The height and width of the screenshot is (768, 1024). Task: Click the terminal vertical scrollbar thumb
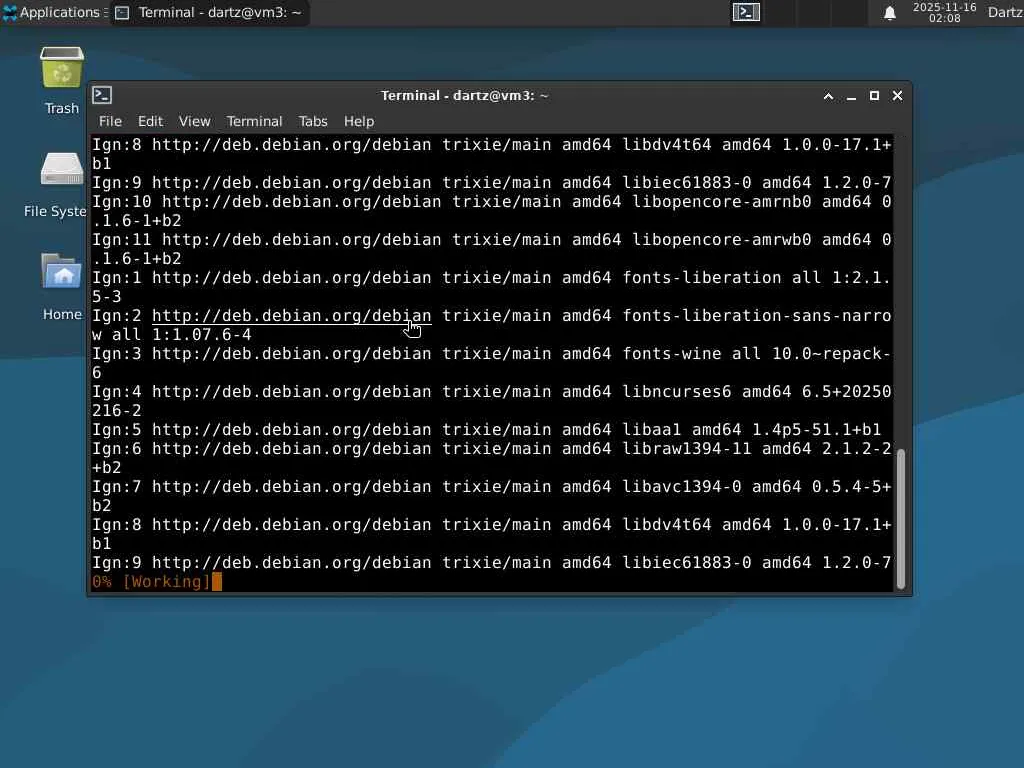tap(901, 519)
